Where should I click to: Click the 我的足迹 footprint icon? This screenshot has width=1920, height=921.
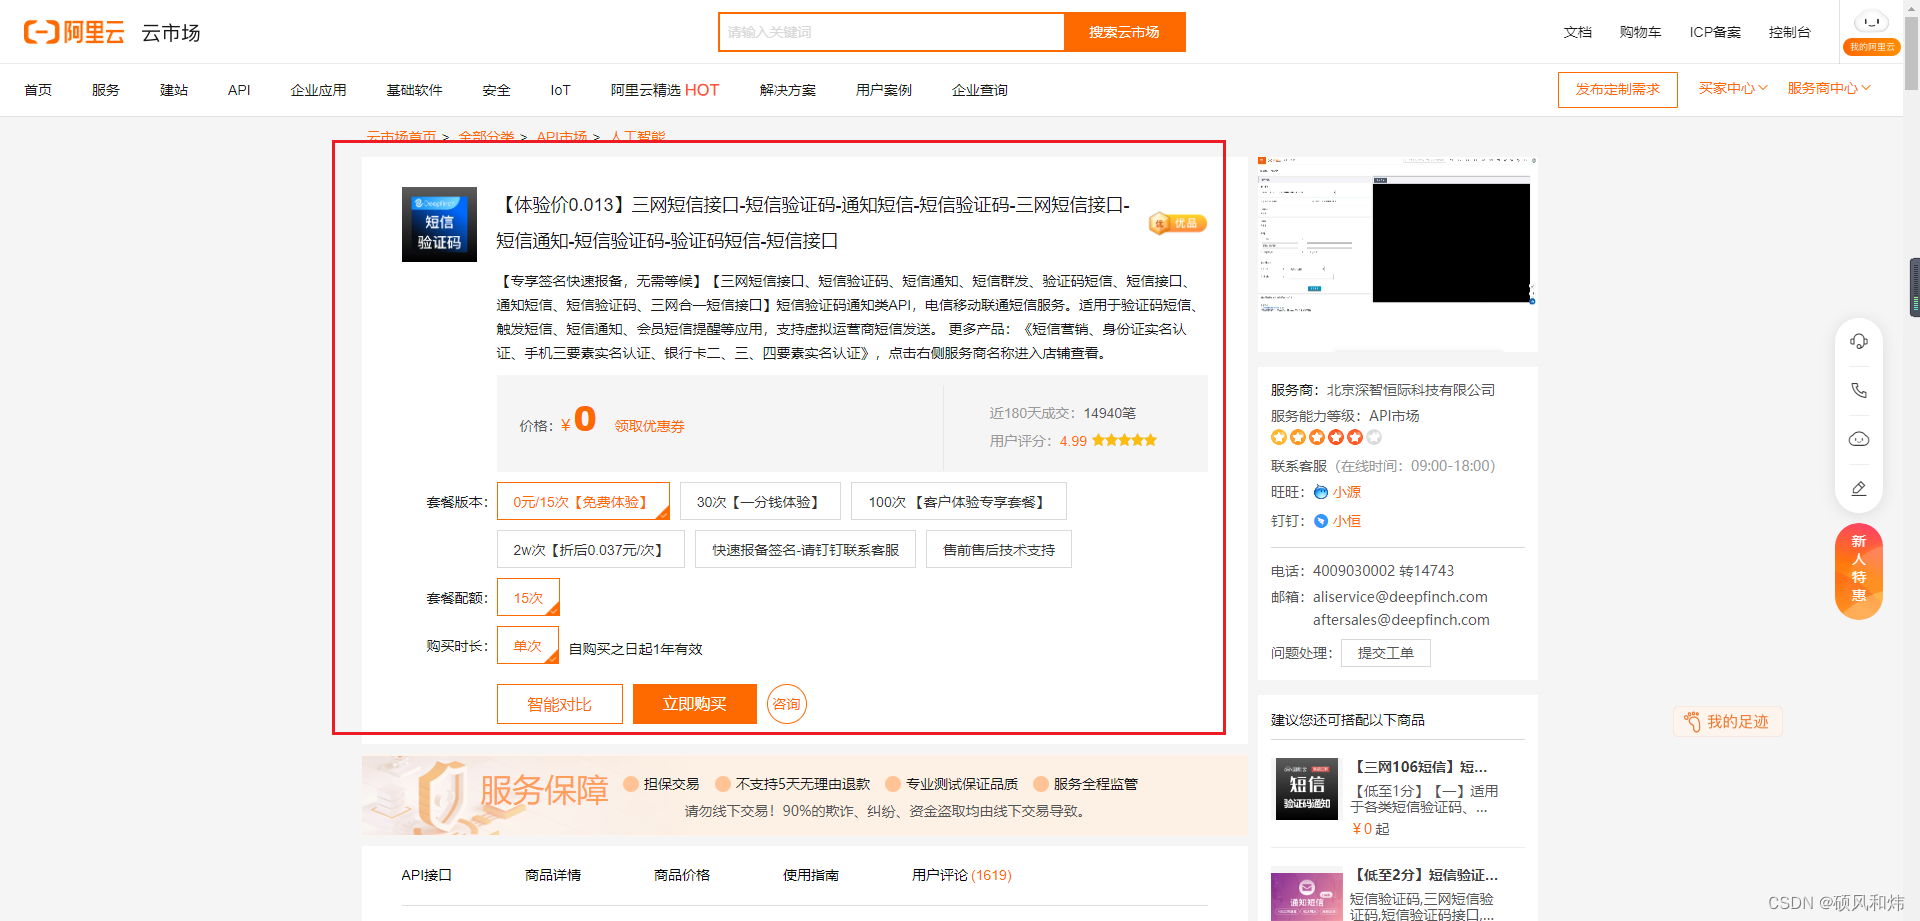coord(1693,721)
